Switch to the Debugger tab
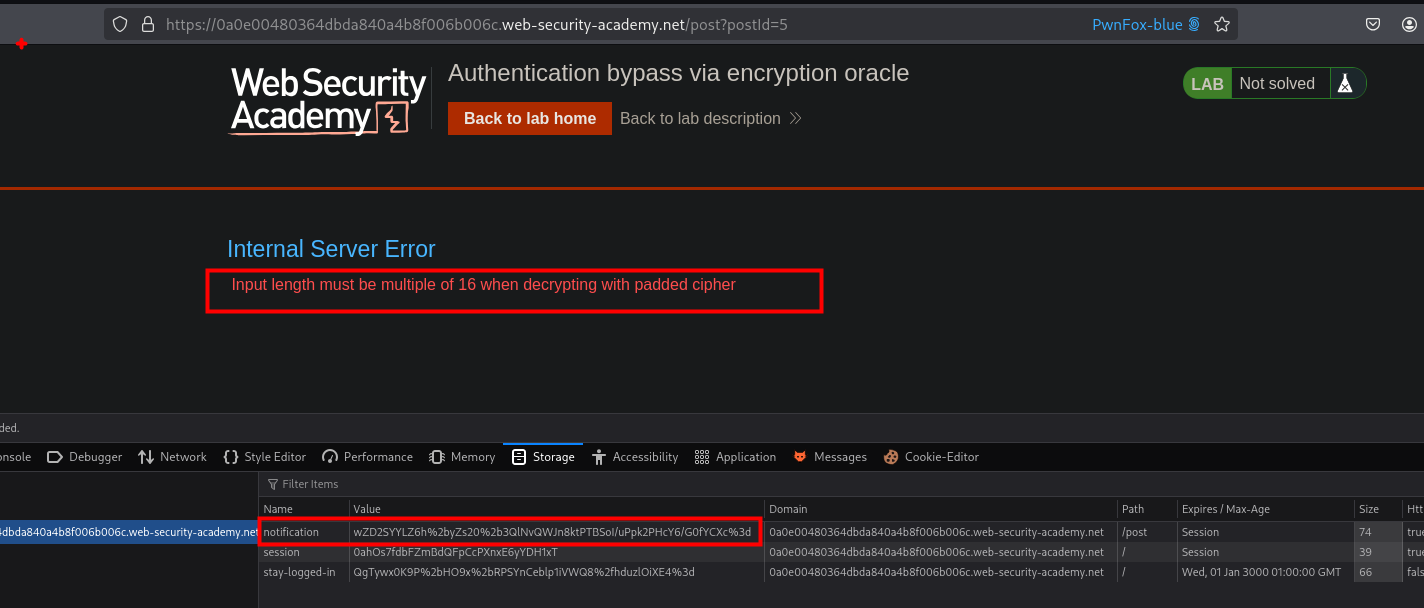The image size is (1424, 608). 84,457
